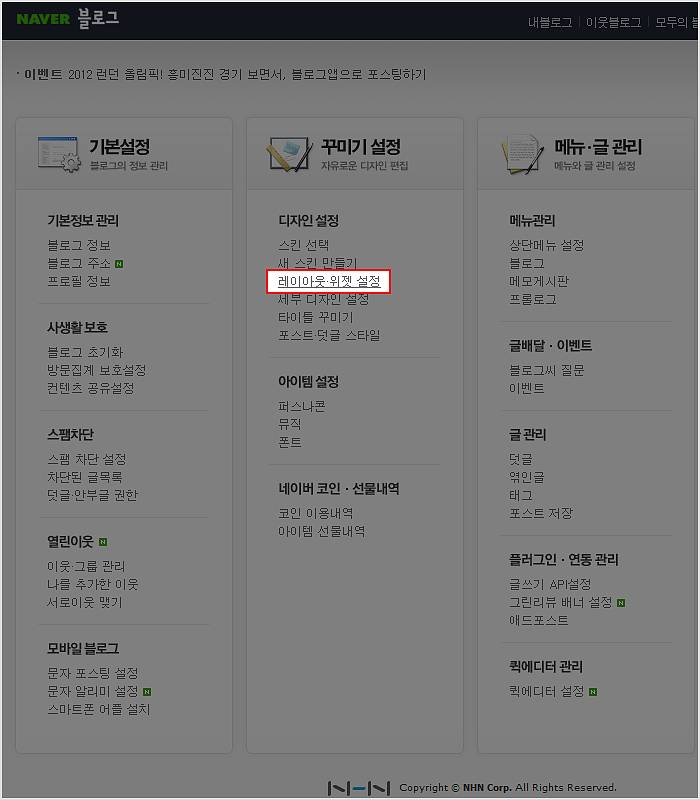Screen dimensions: 700x800
Task: Open the 글쓰기 API설정 link
Action: coord(550,584)
